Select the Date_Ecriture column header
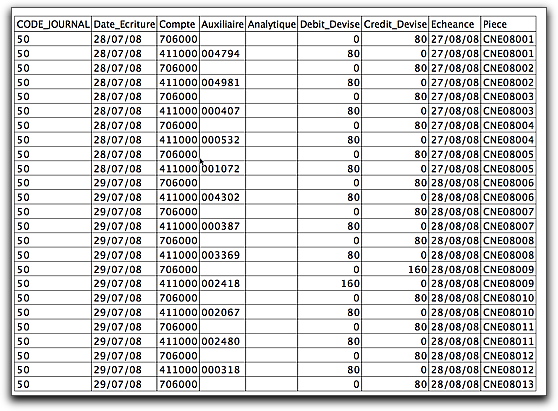This screenshot has height=411, width=558. click(124, 24)
